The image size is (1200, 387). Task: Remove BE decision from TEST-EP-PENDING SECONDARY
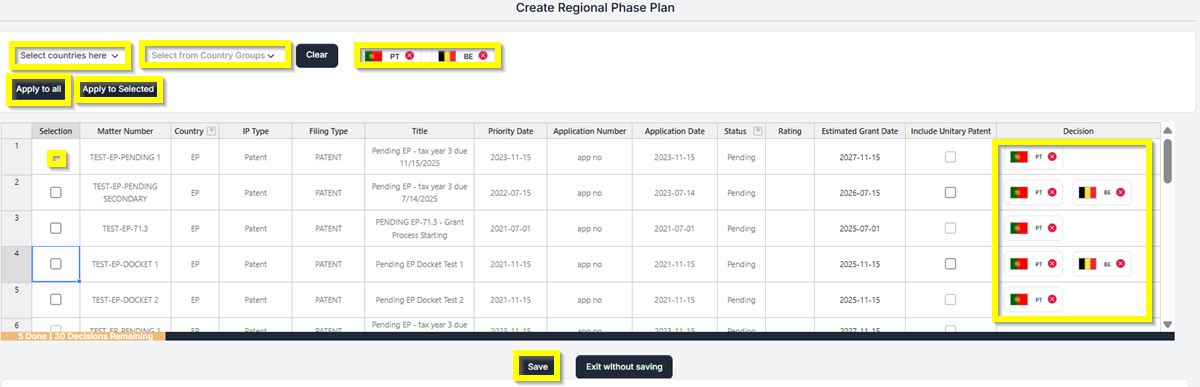point(1120,192)
